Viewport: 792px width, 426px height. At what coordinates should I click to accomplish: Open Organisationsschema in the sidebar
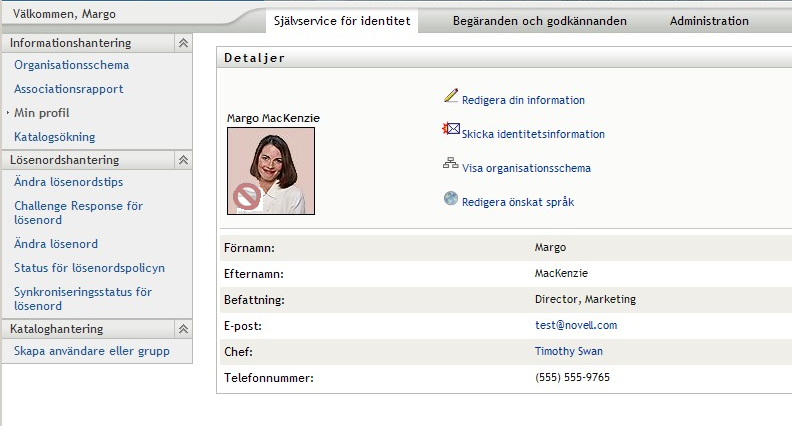click(71, 65)
